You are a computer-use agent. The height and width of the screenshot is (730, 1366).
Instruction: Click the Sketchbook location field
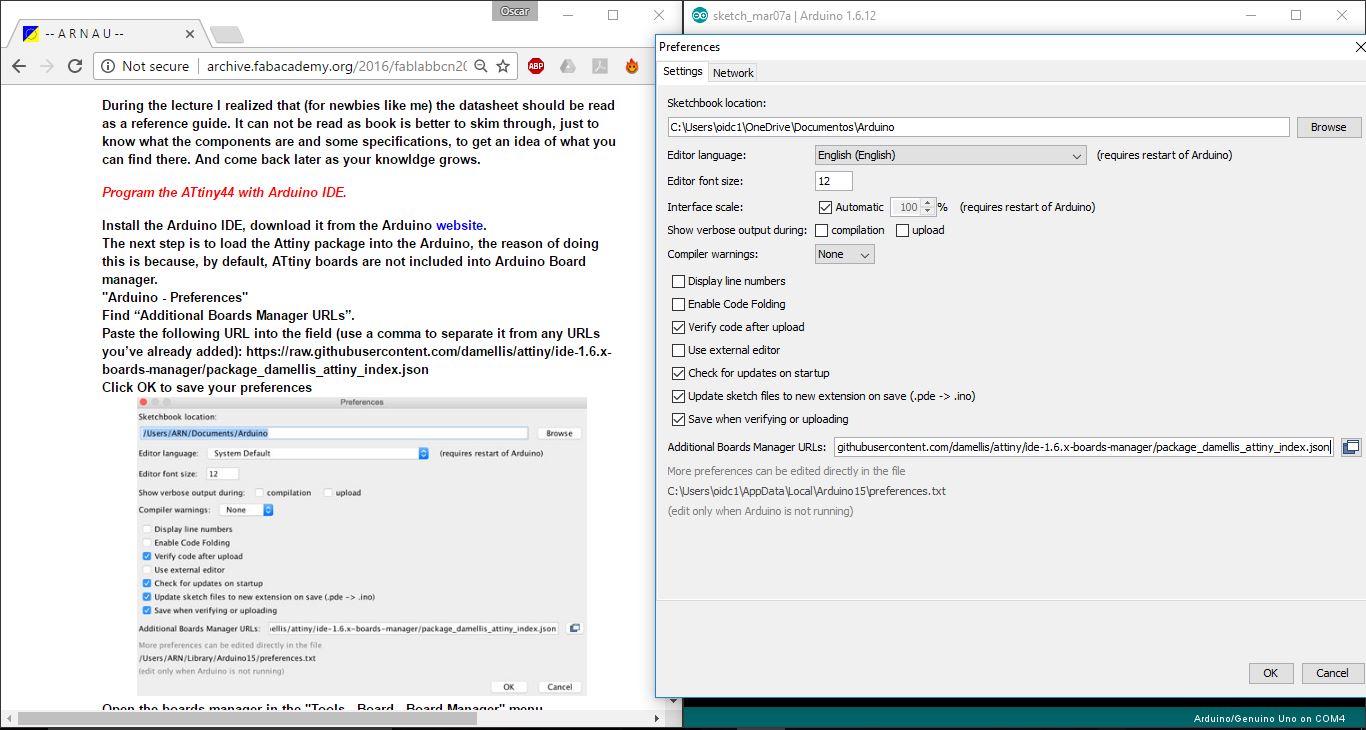[x=979, y=127]
